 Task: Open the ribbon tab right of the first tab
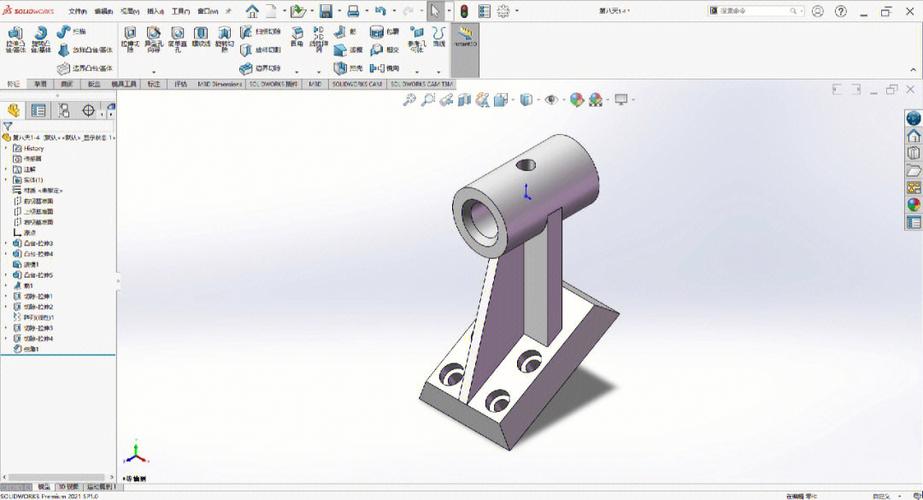coord(40,84)
